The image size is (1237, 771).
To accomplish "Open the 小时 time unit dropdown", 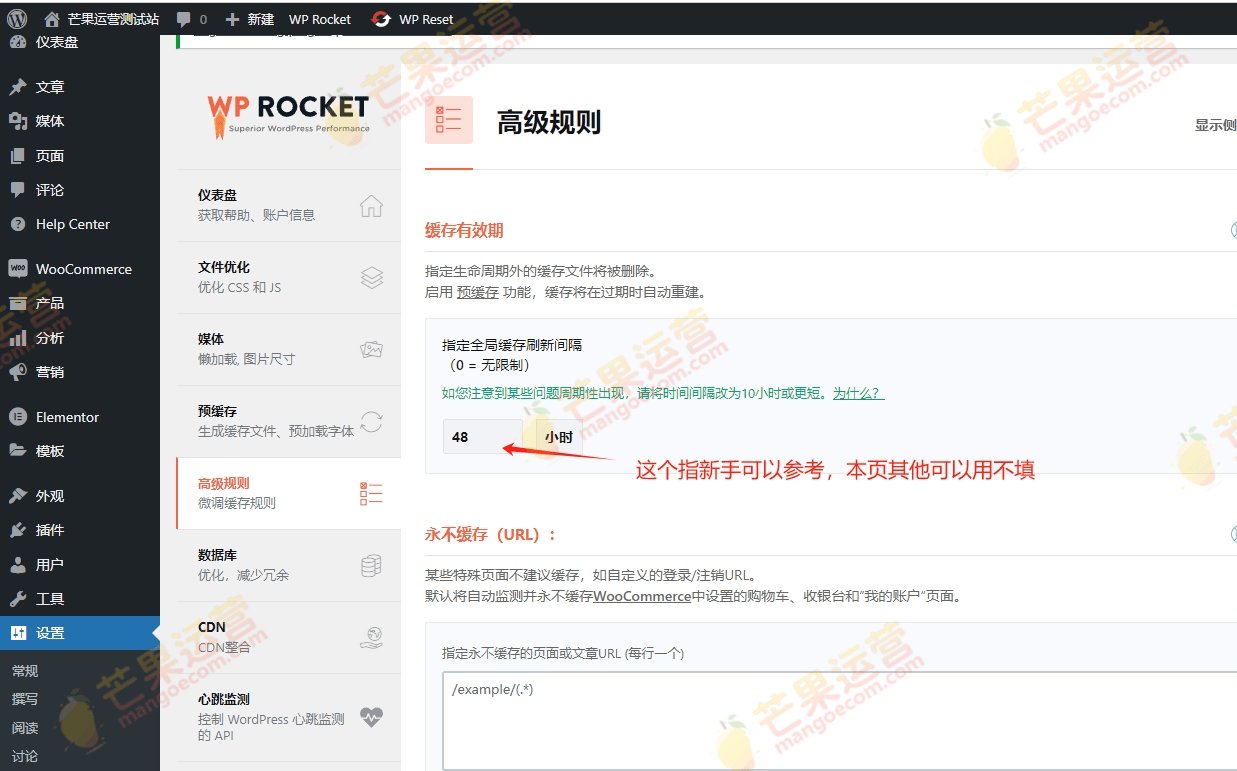I will click(x=559, y=437).
